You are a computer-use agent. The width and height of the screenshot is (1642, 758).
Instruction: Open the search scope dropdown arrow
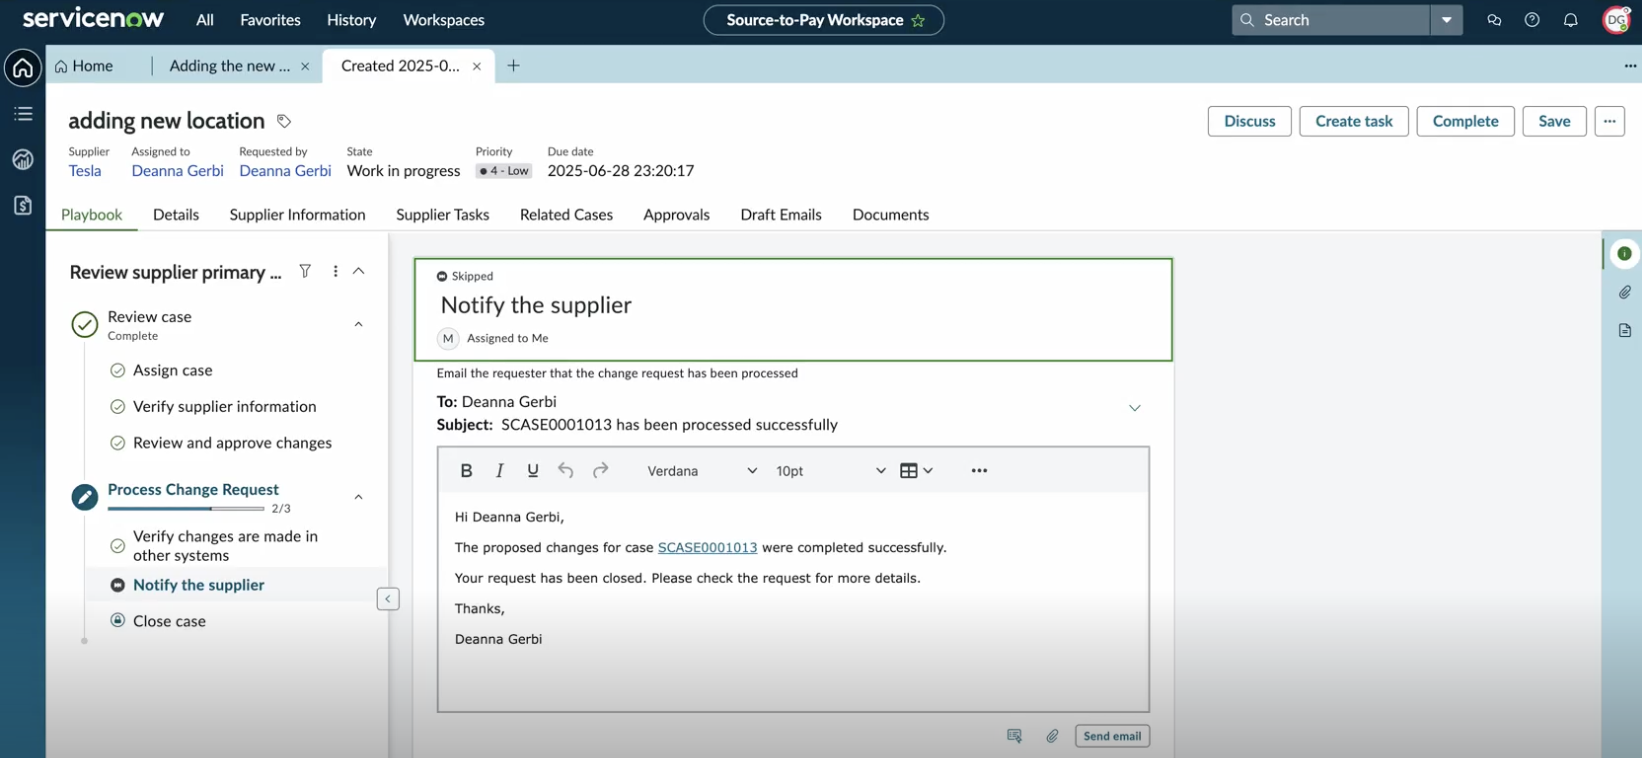coord(1446,20)
